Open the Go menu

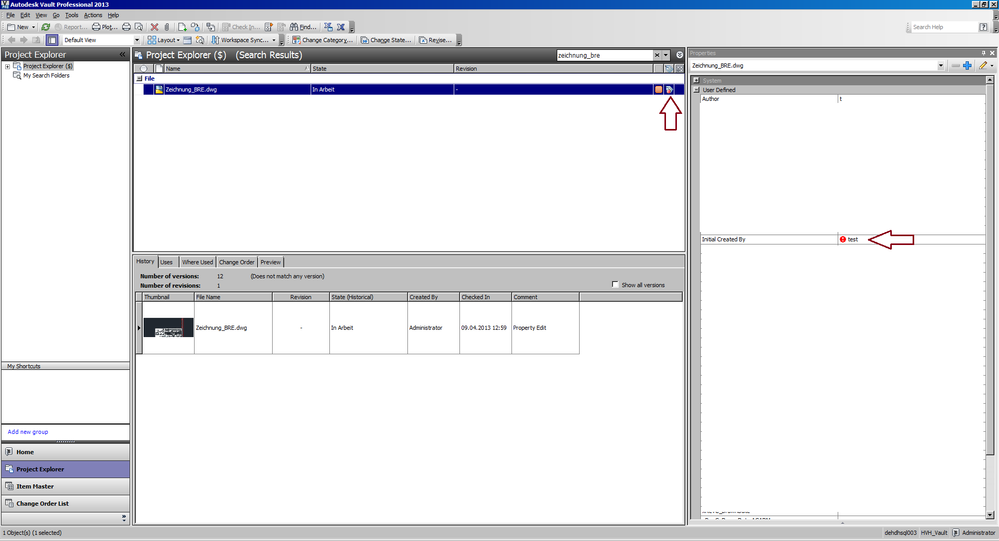tap(56, 15)
